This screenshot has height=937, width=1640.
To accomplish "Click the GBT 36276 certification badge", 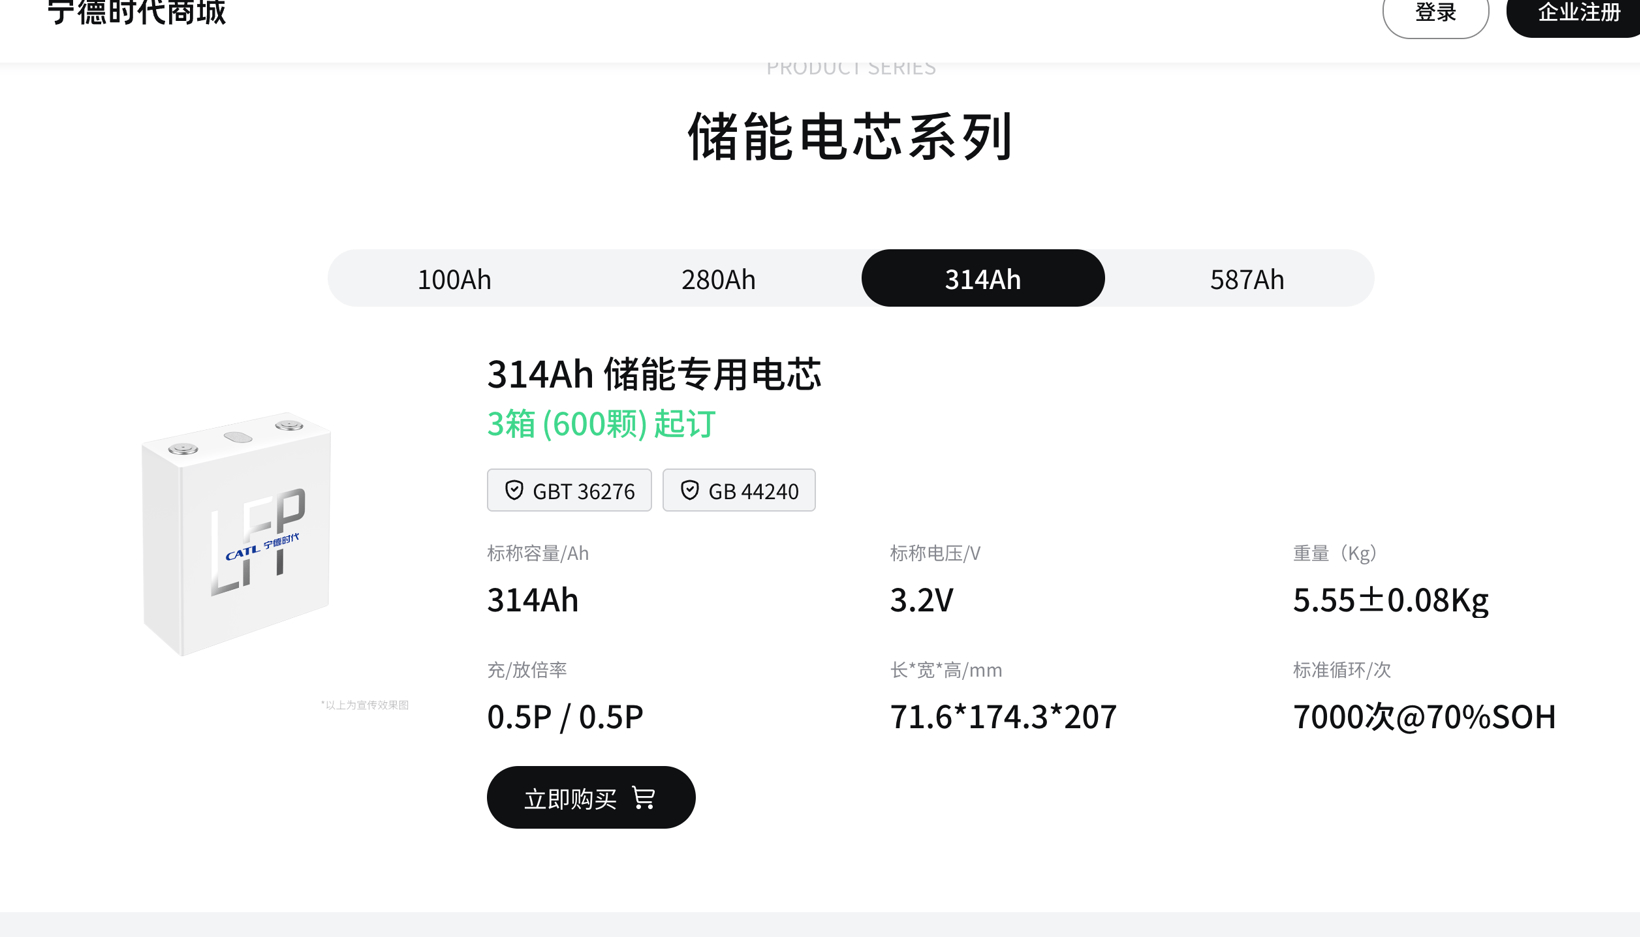I will click(569, 490).
